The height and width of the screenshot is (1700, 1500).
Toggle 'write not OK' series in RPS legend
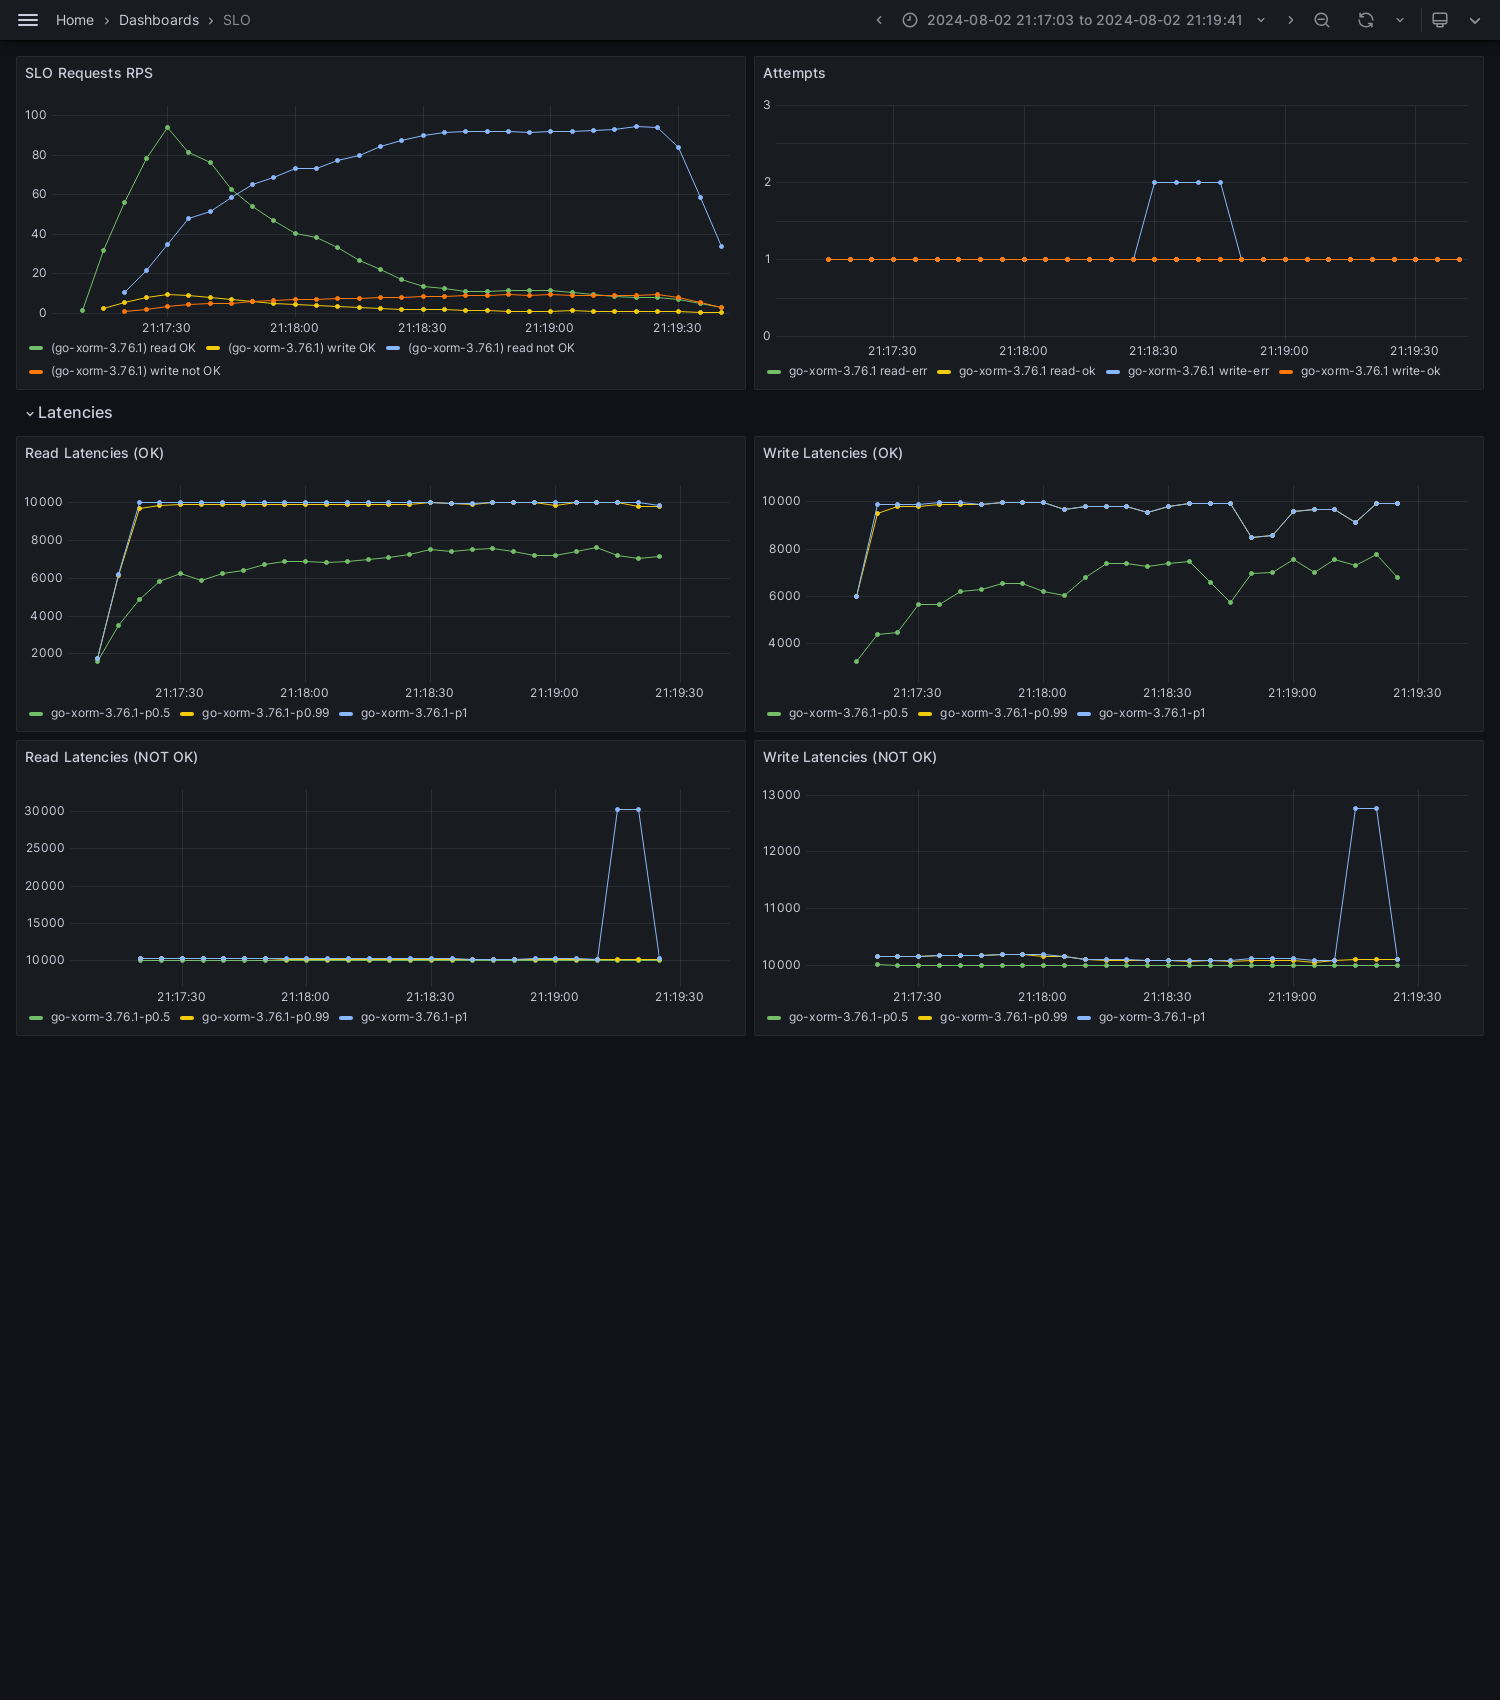[136, 371]
